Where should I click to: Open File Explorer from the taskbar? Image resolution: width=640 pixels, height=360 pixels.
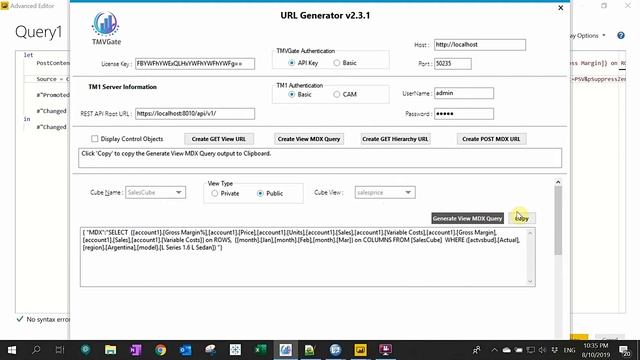pyautogui.click(x=110, y=350)
